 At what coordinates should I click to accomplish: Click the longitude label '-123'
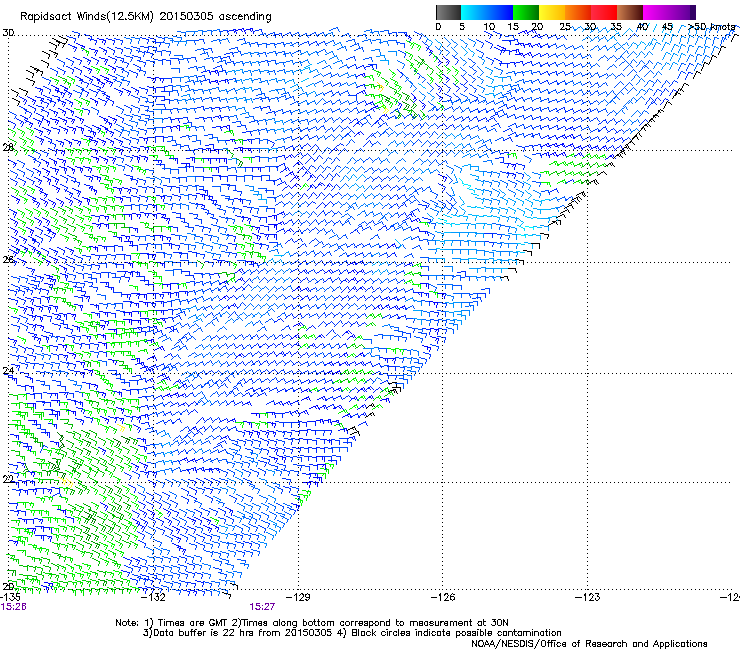(588, 597)
